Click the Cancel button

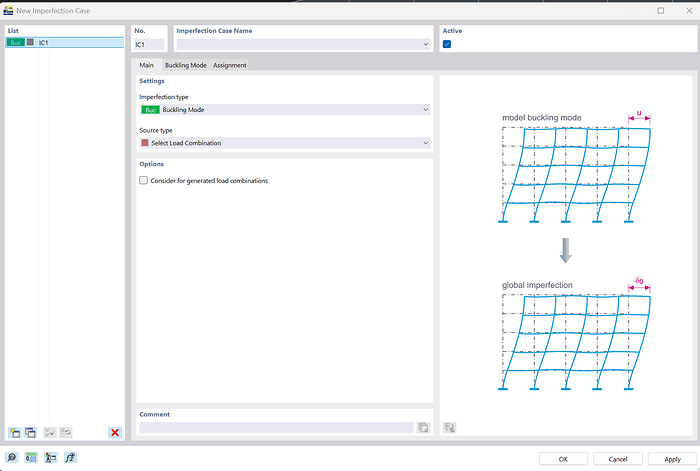[618, 459]
